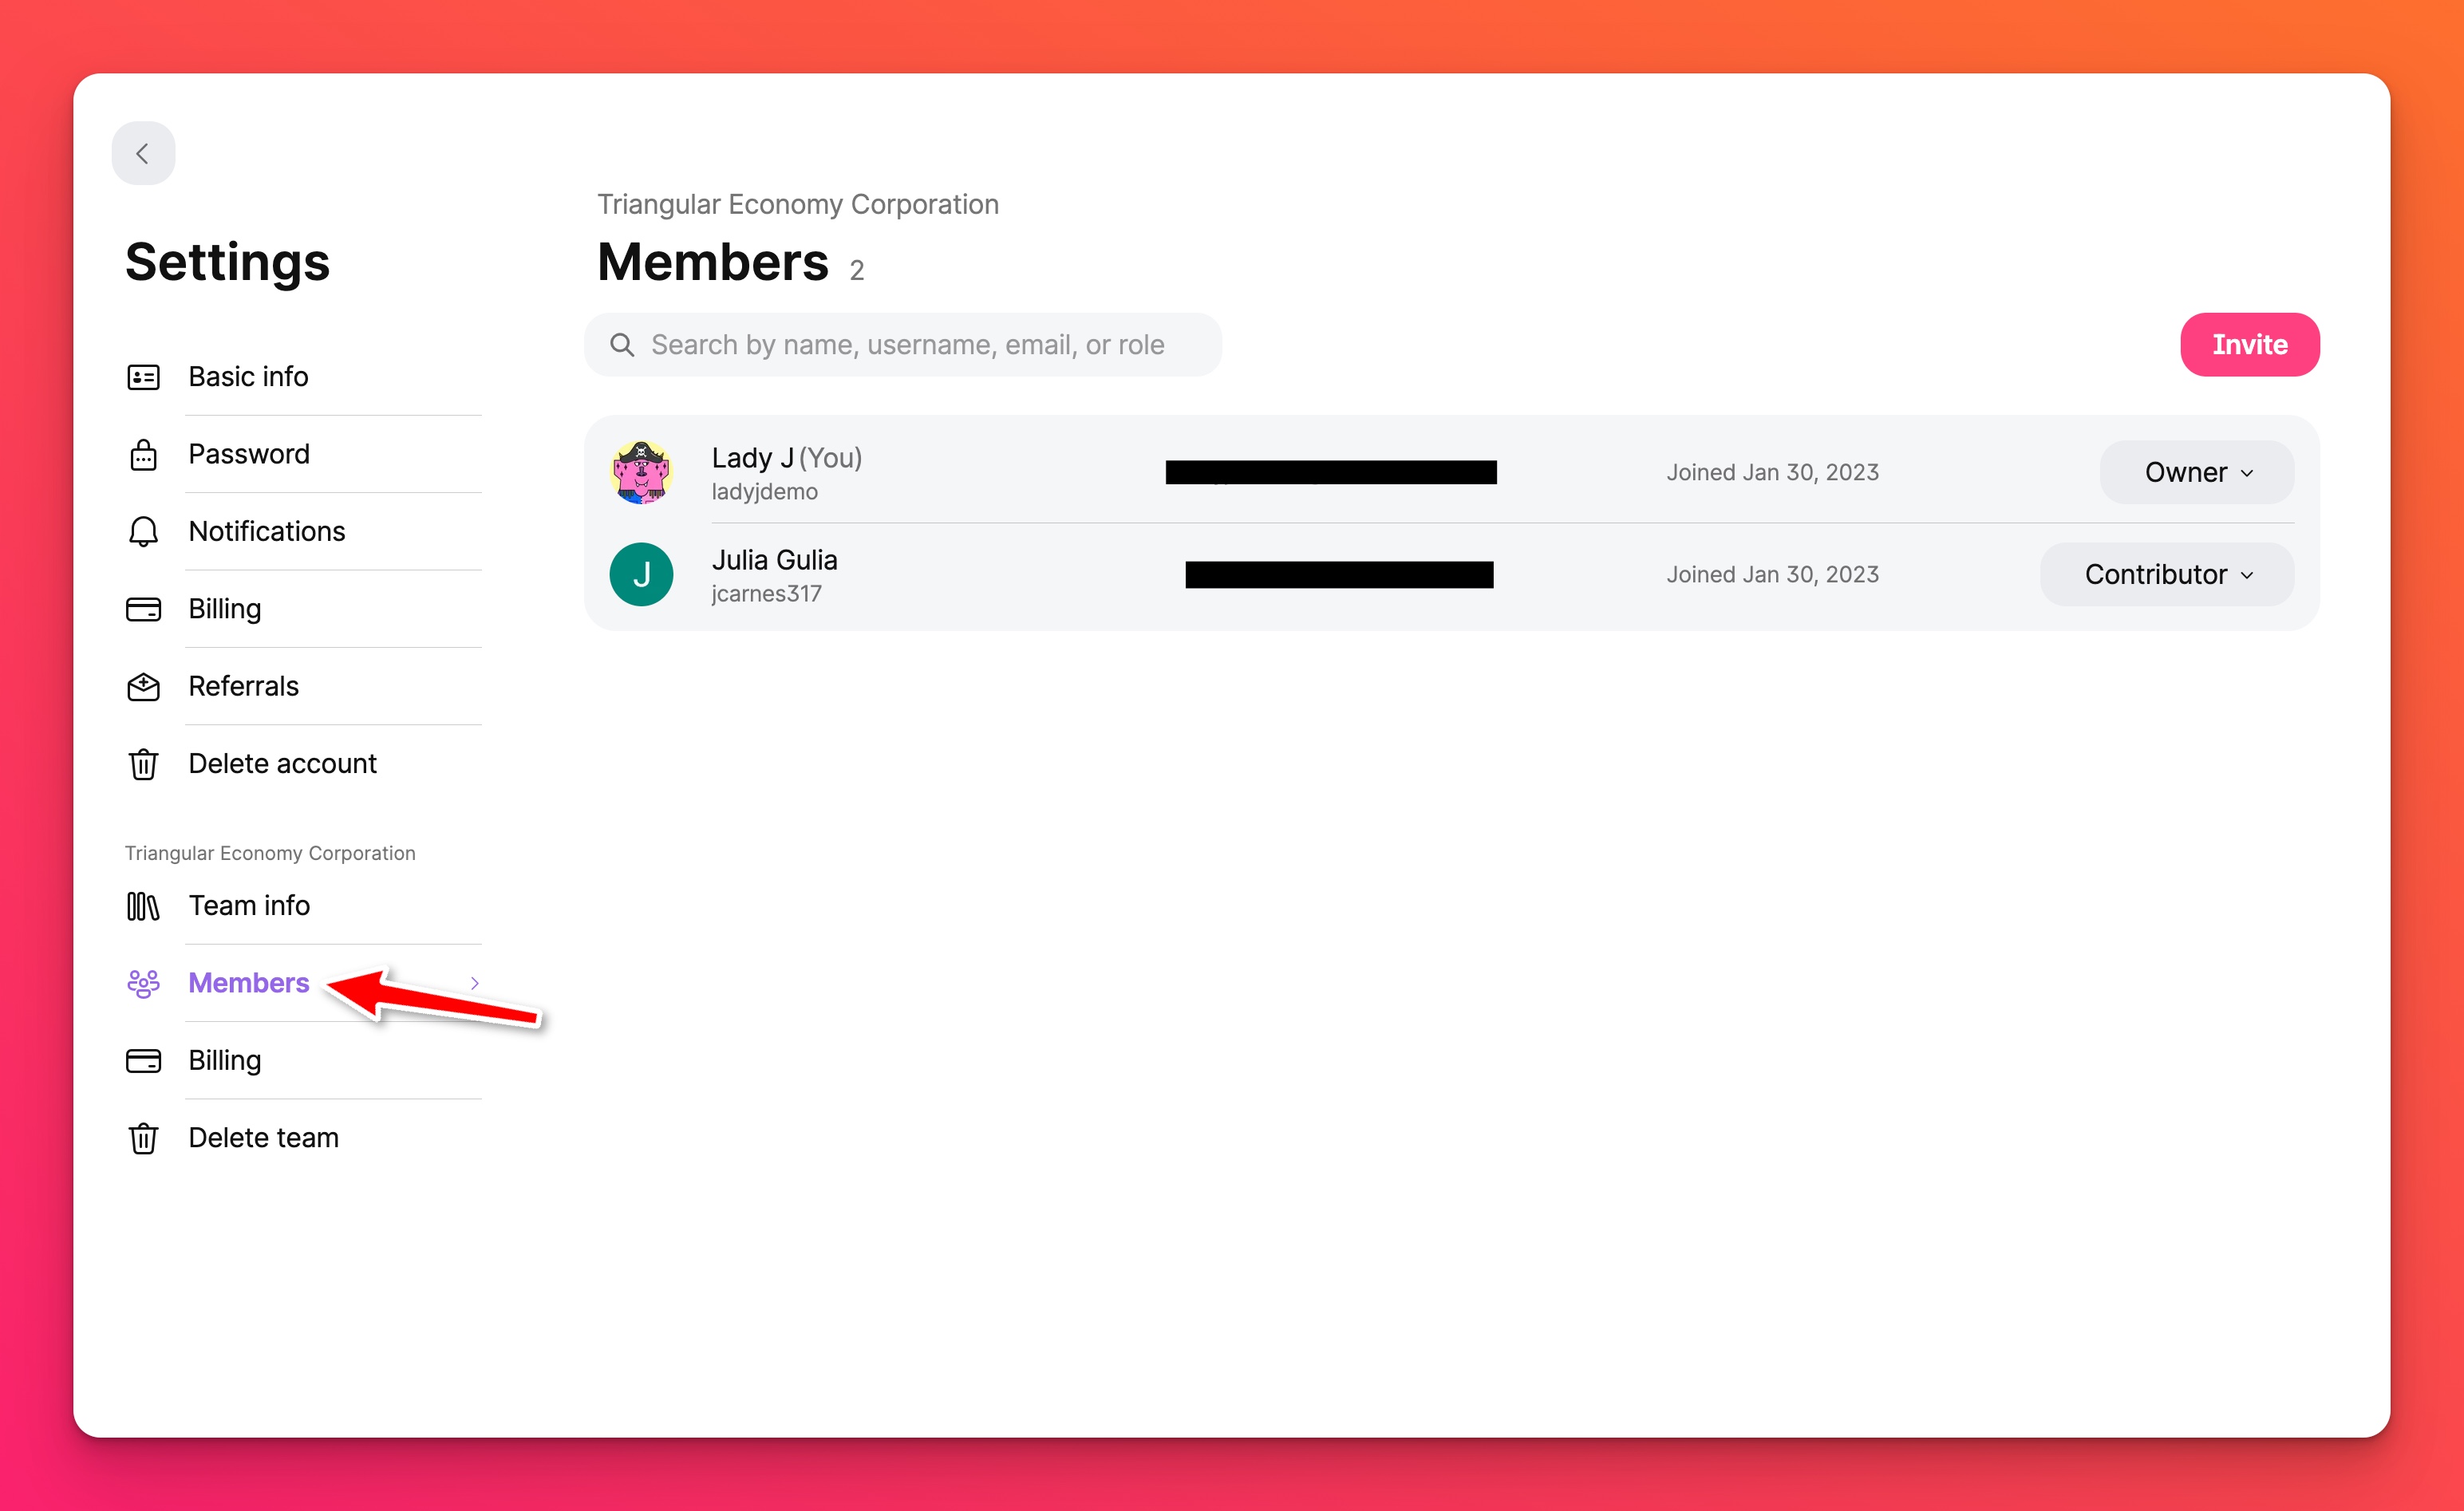Image resolution: width=2464 pixels, height=1511 pixels.
Task: Click the Search by name input field
Action: point(906,343)
